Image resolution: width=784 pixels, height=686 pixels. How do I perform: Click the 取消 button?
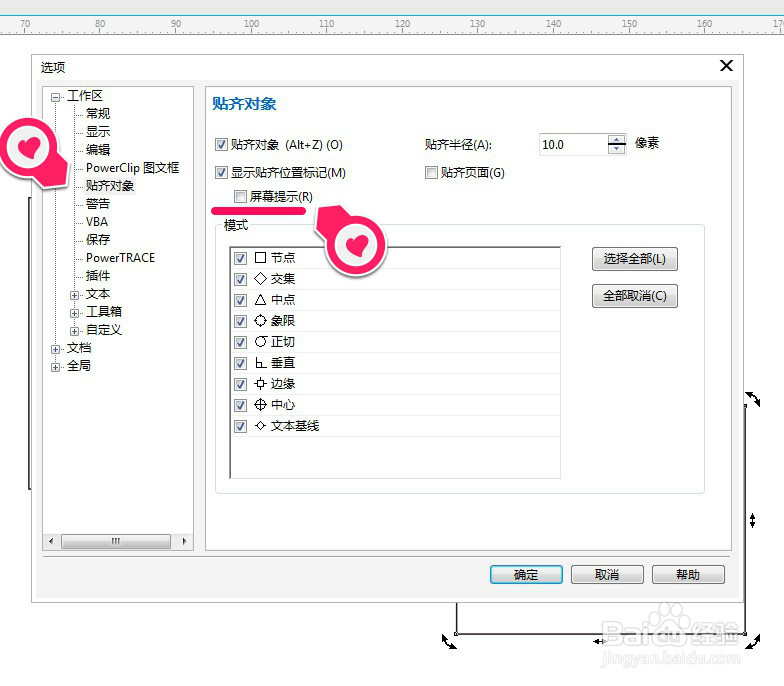[607, 574]
